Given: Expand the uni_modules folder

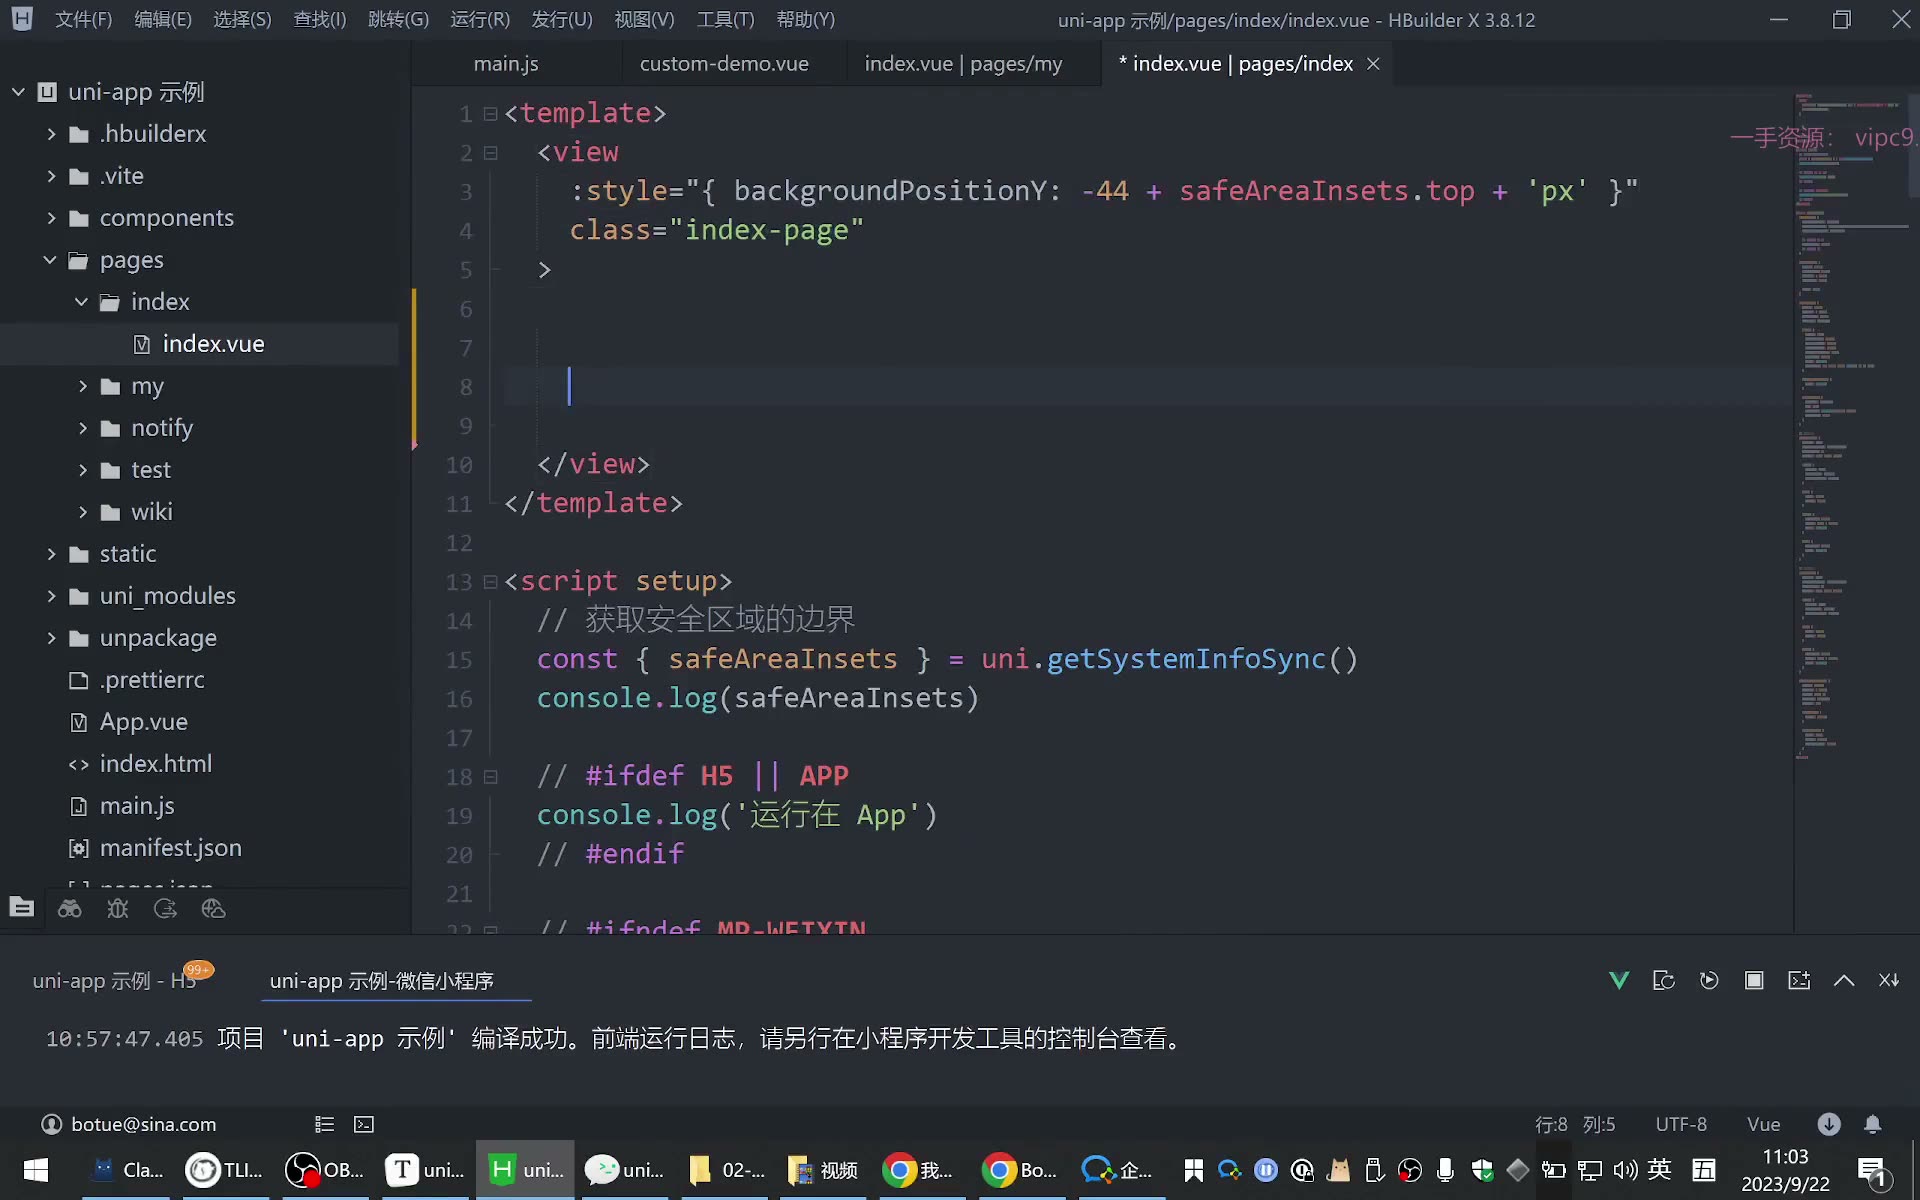Looking at the screenshot, I should 51,596.
